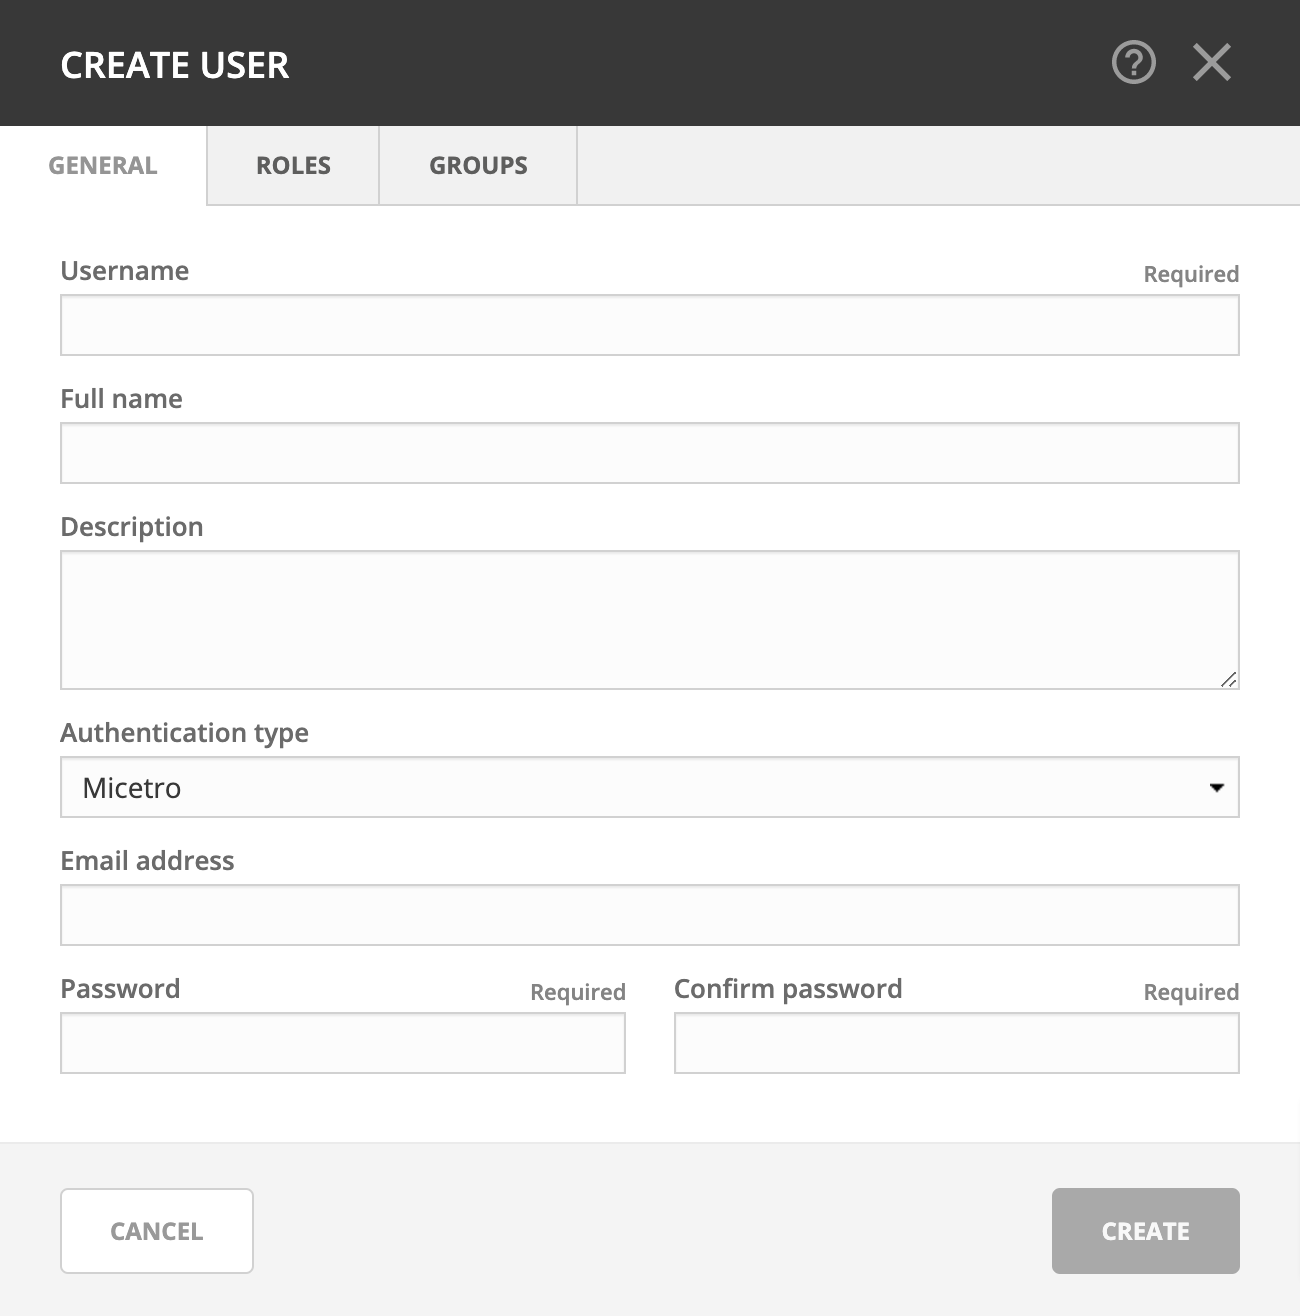This screenshot has height=1316, width=1300.
Task: Open the Authentication type dropdown
Action: pyautogui.click(x=649, y=787)
